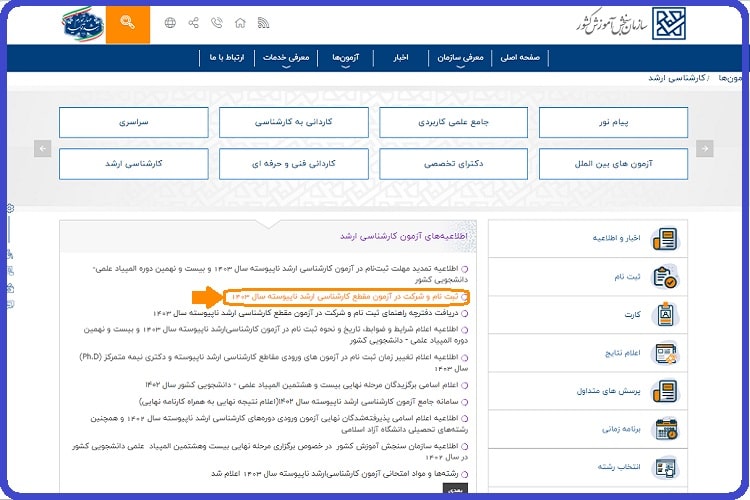Click the clipboard icon next to ثبت نام

665,277
